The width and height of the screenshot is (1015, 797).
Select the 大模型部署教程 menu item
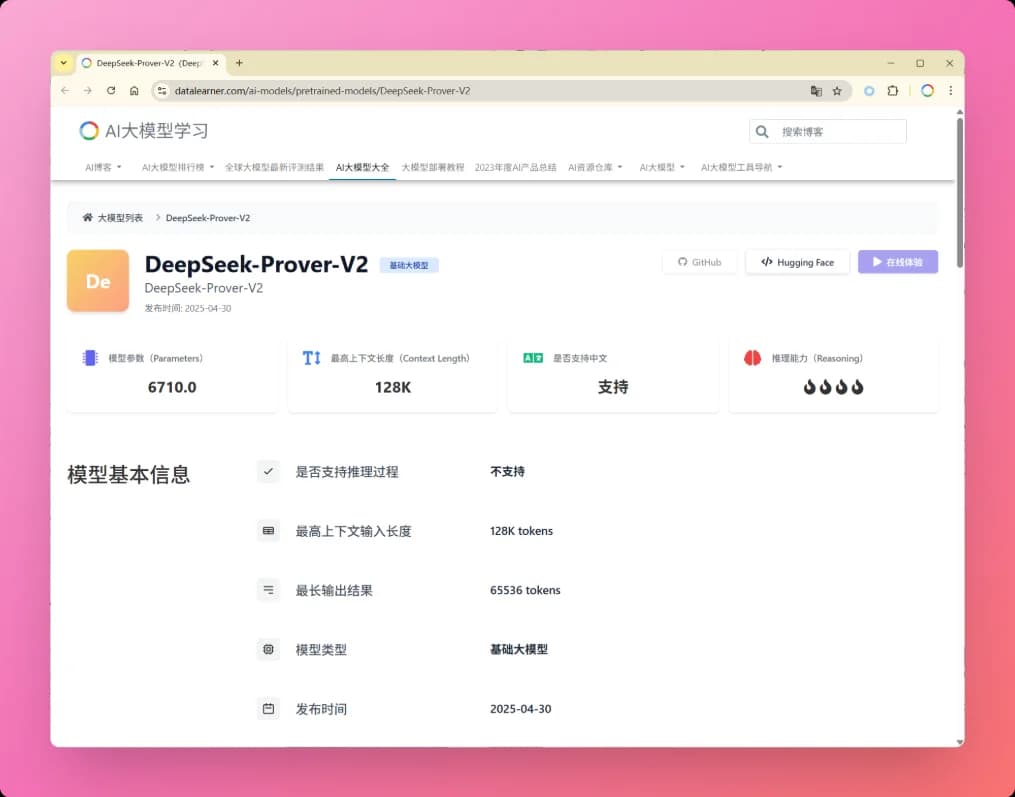(434, 167)
